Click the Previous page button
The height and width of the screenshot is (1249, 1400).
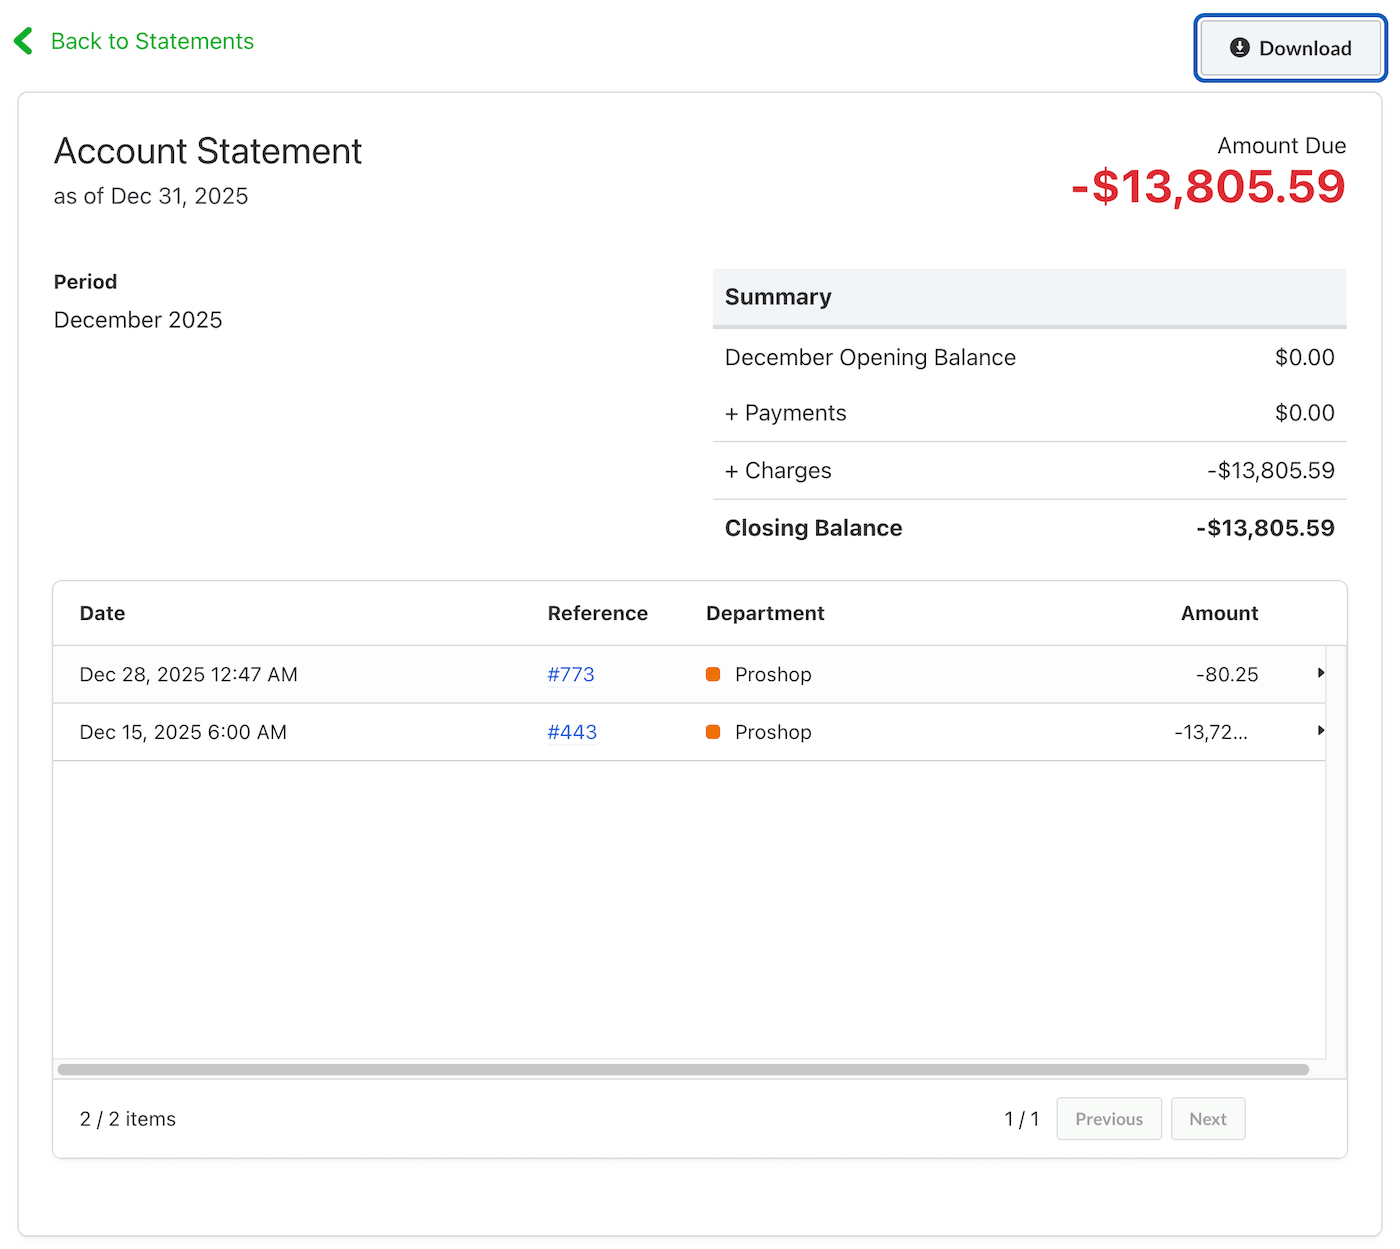tap(1109, 1119)
